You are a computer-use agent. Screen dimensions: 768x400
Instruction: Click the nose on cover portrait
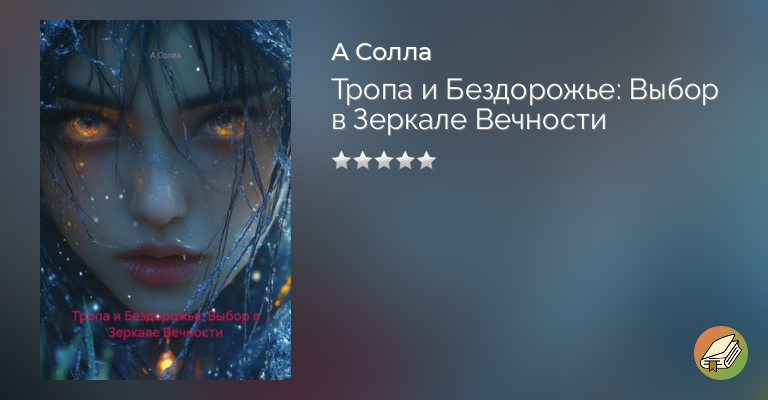(x=159, y=203)
